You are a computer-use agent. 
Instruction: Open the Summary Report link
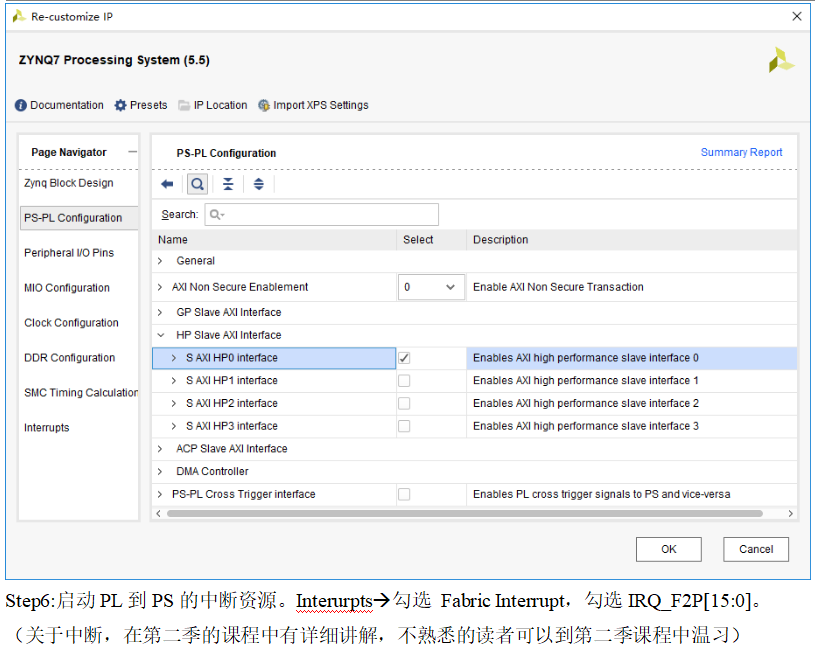coord(741,152)
